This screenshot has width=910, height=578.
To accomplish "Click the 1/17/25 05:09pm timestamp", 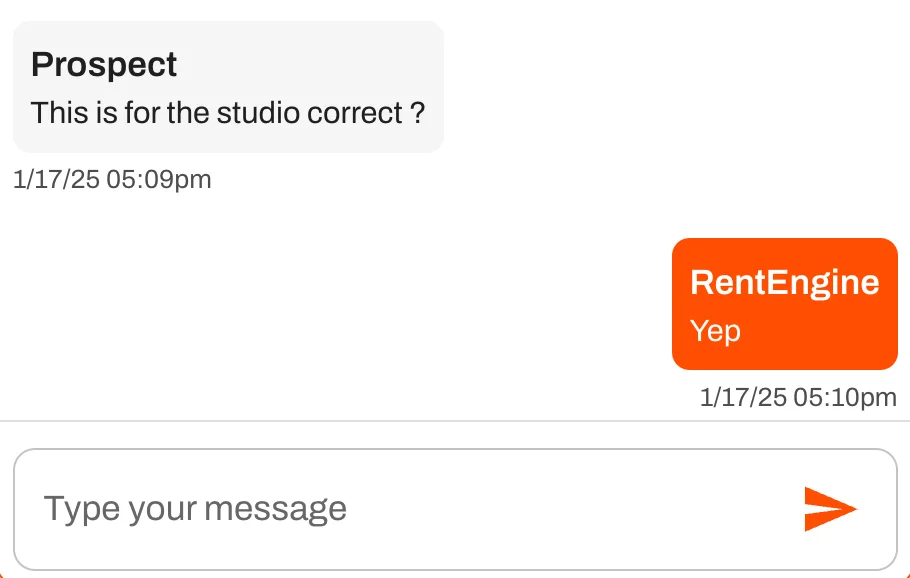I will click(x=112, y=179).
